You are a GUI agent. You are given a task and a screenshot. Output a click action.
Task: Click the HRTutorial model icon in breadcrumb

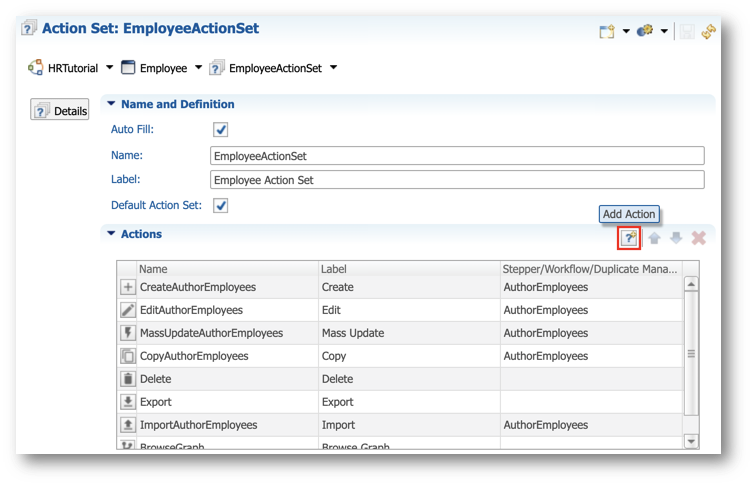tap(35, 68)
